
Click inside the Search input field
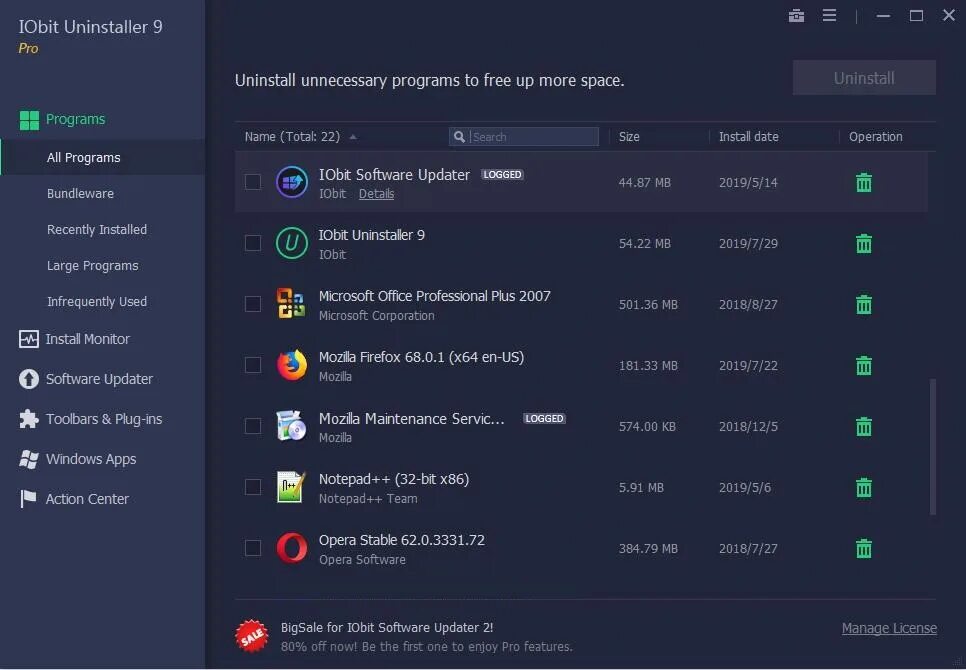(x=524, y=137)
